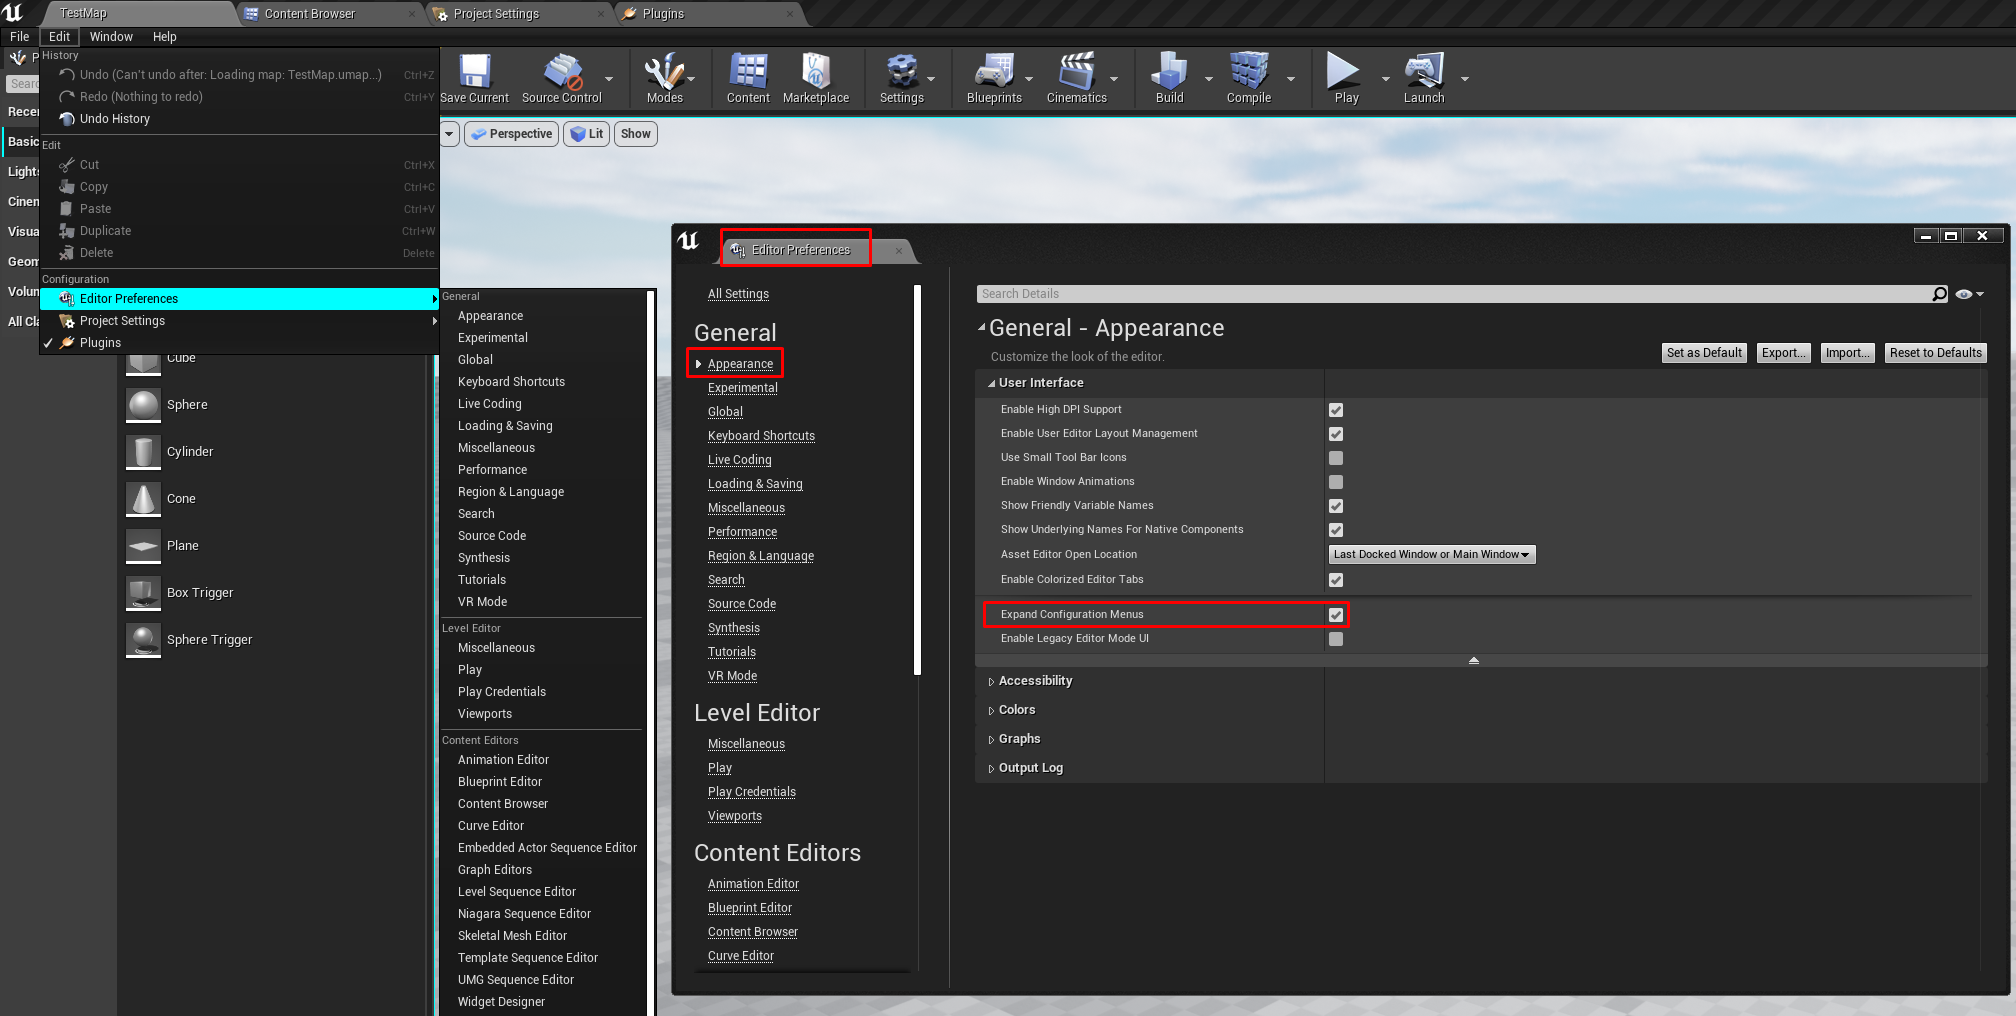Select the Cone shape thumbnail

coord(144,499)
